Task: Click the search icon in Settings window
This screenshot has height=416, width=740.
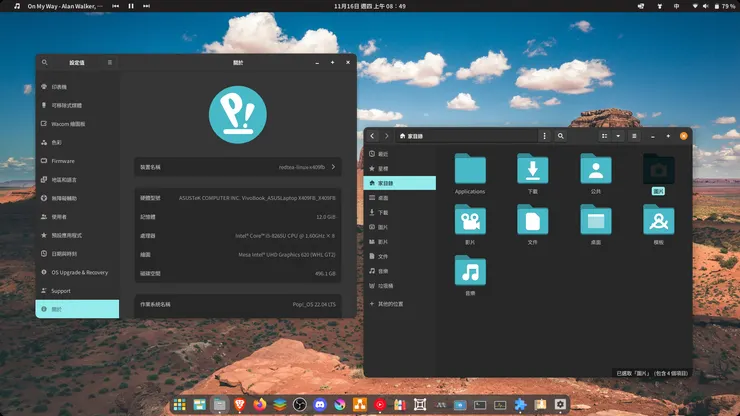Action: [x=45, y=63]
